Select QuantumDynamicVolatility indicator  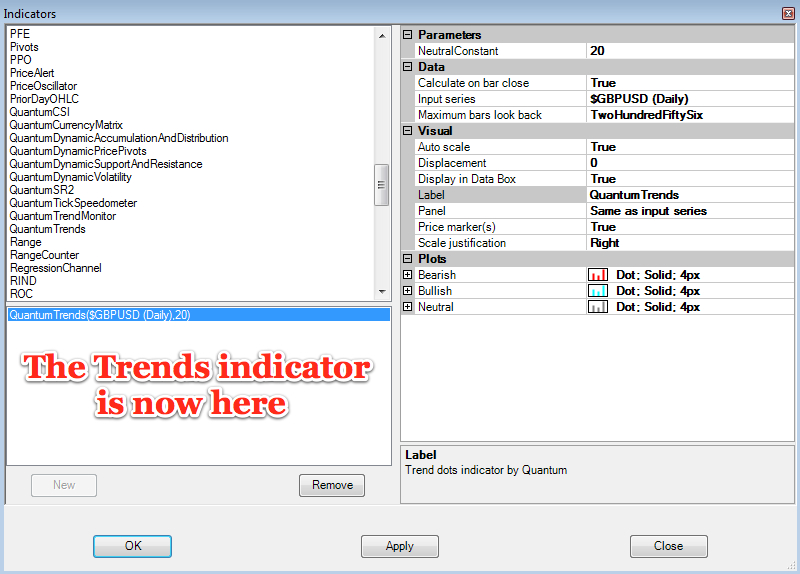pos(71,177)
